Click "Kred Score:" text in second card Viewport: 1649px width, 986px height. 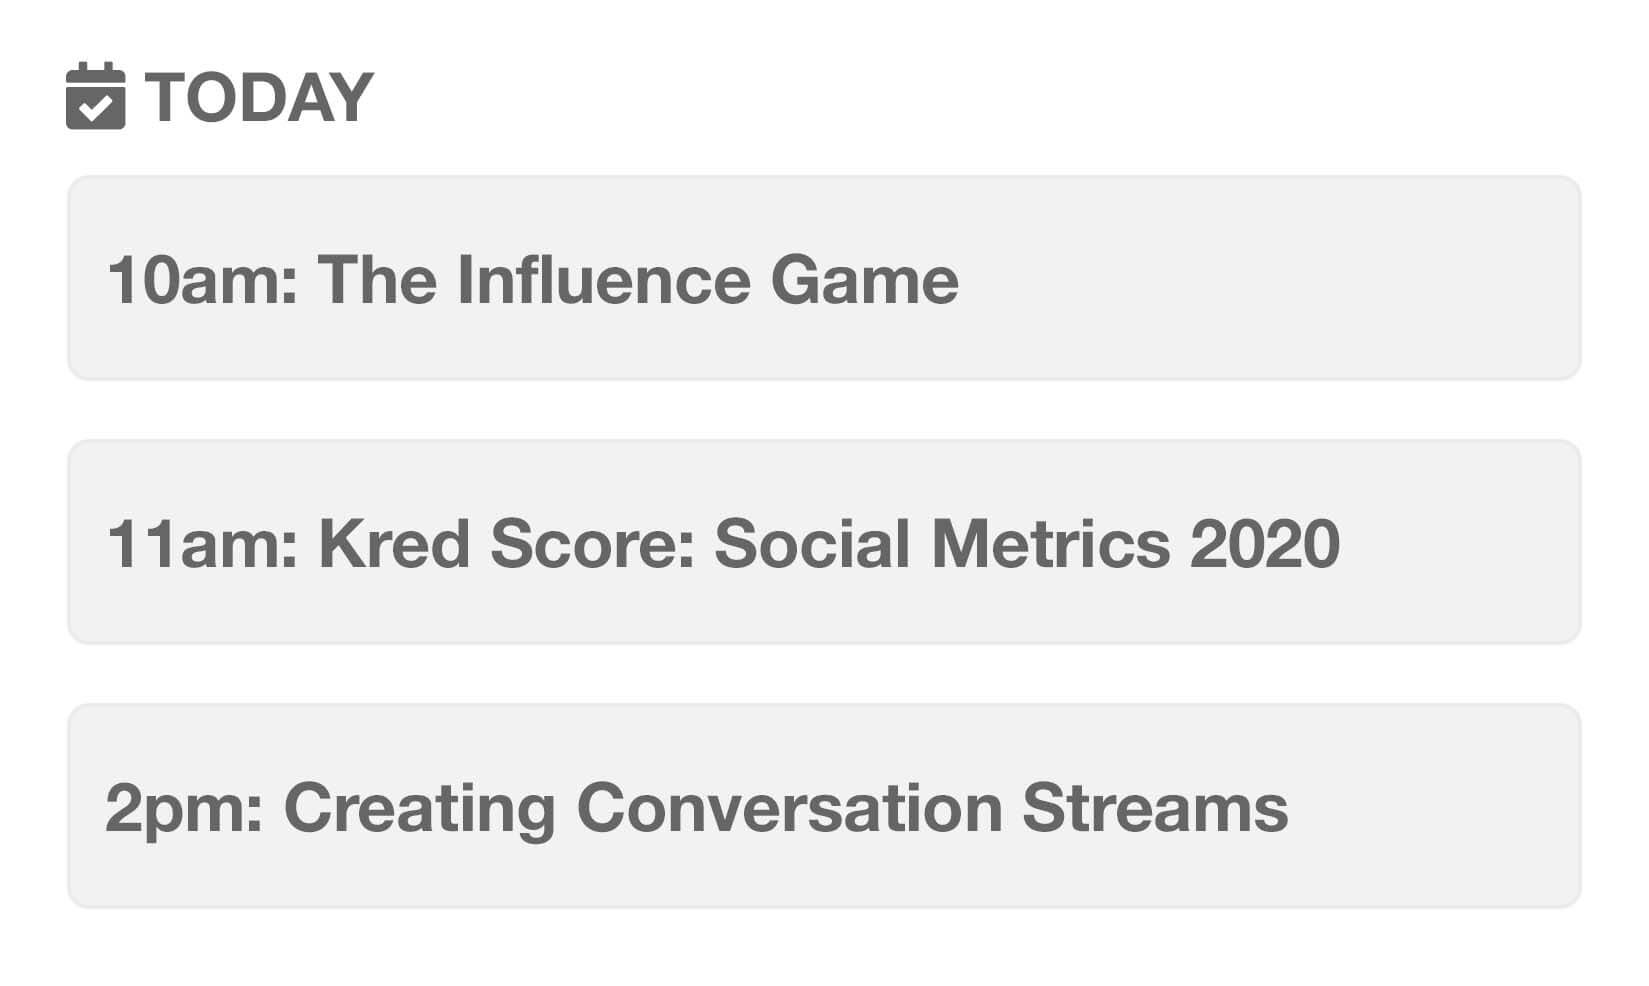[x=506, y=543]
